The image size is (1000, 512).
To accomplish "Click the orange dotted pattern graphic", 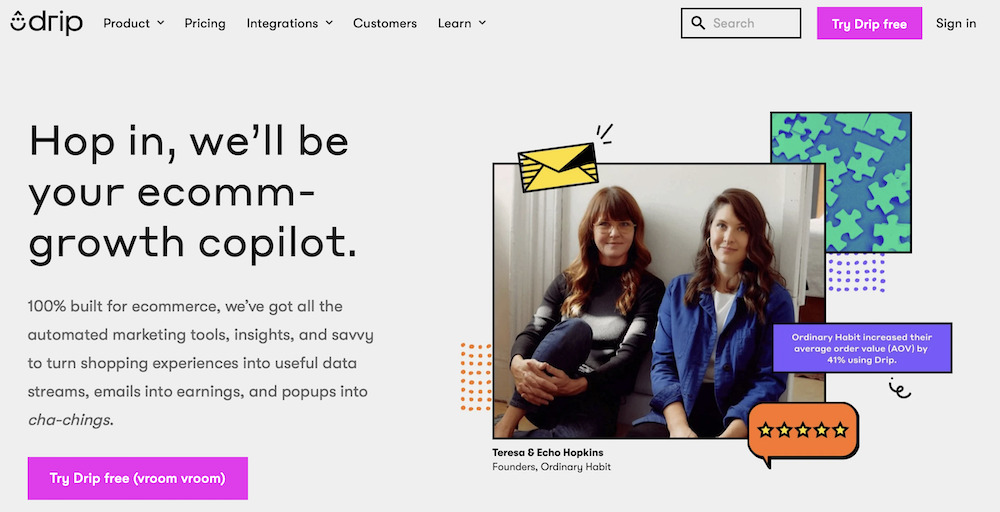I will [x=476, y=376].
